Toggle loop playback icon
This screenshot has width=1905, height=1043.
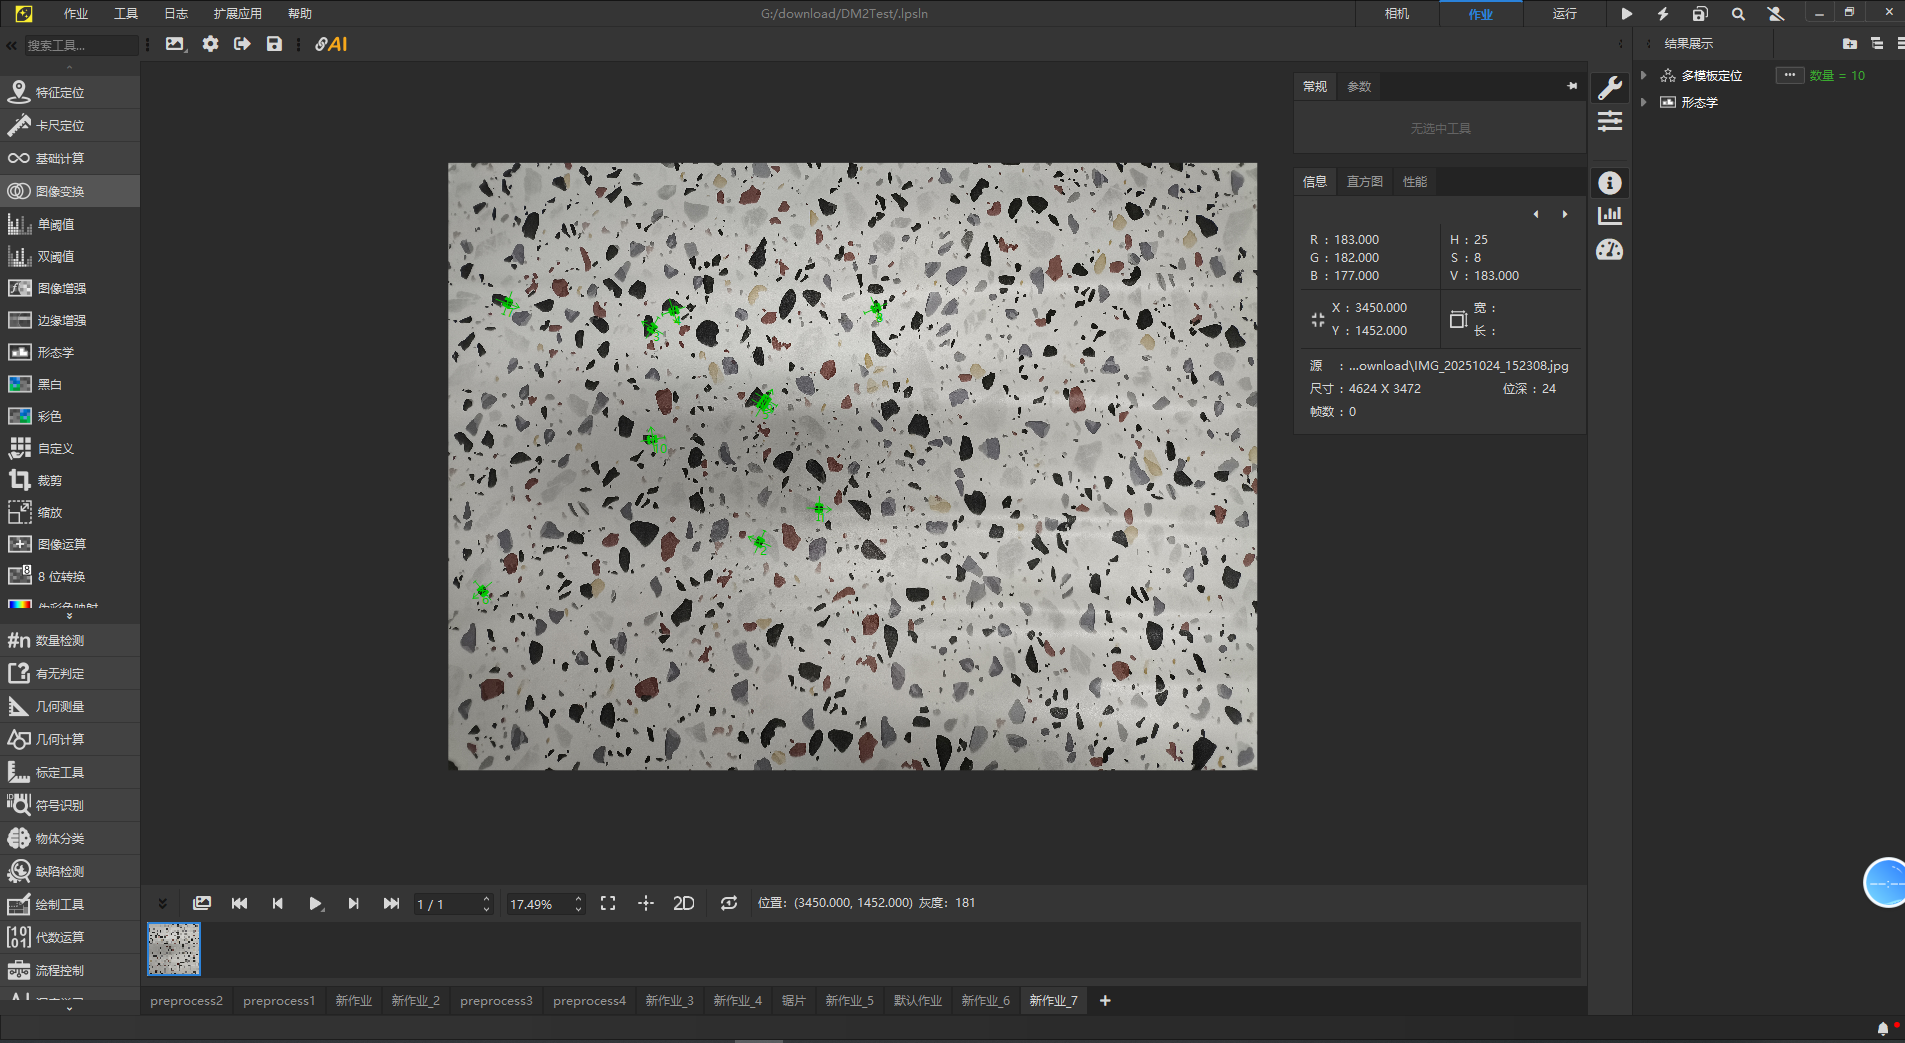(729, 903)
